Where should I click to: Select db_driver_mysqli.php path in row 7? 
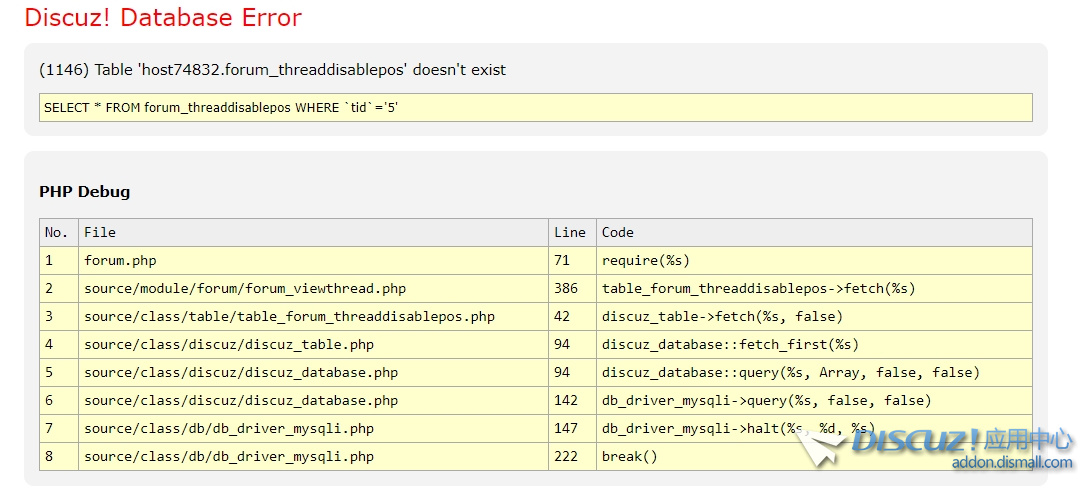[x=229, y=429]
